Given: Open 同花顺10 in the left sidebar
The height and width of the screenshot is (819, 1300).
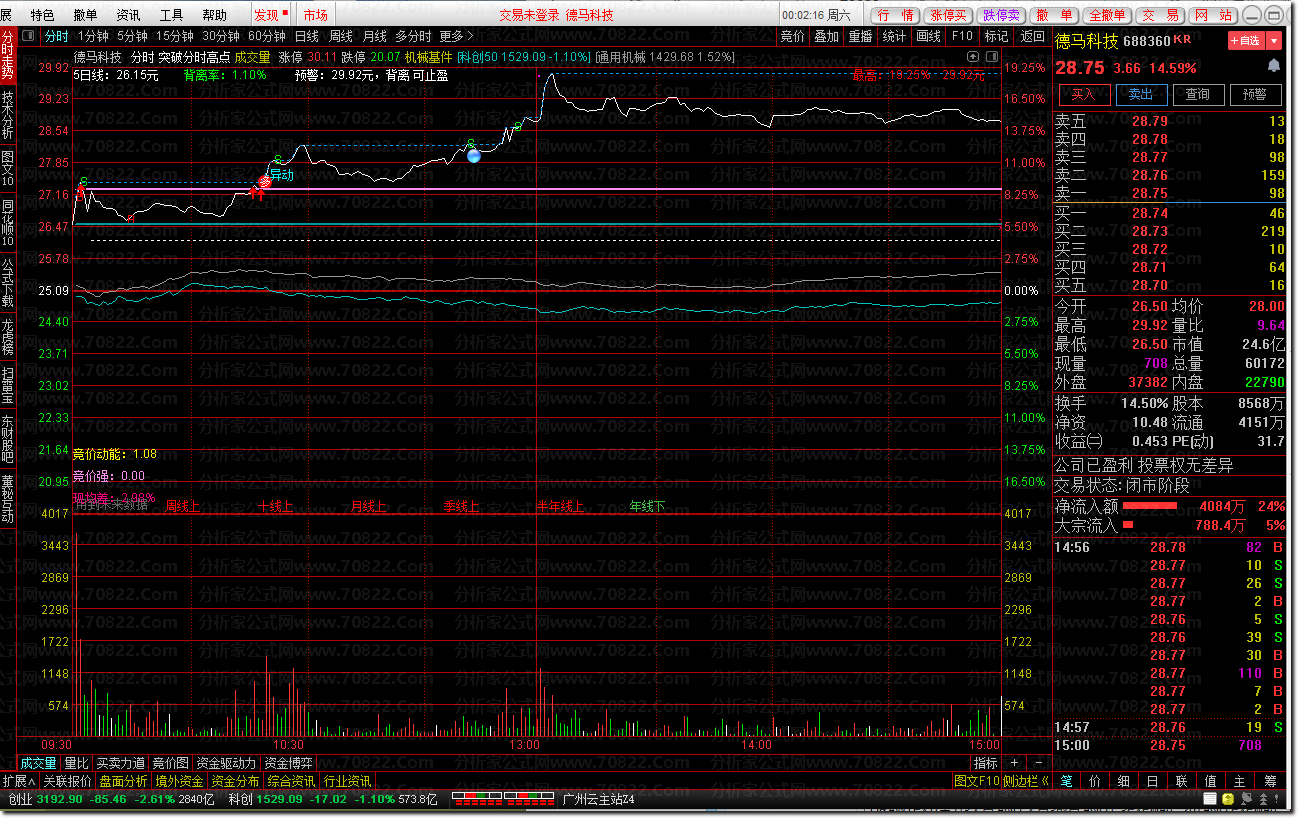Looking at the screenshot, I should [x=8, y=222].
